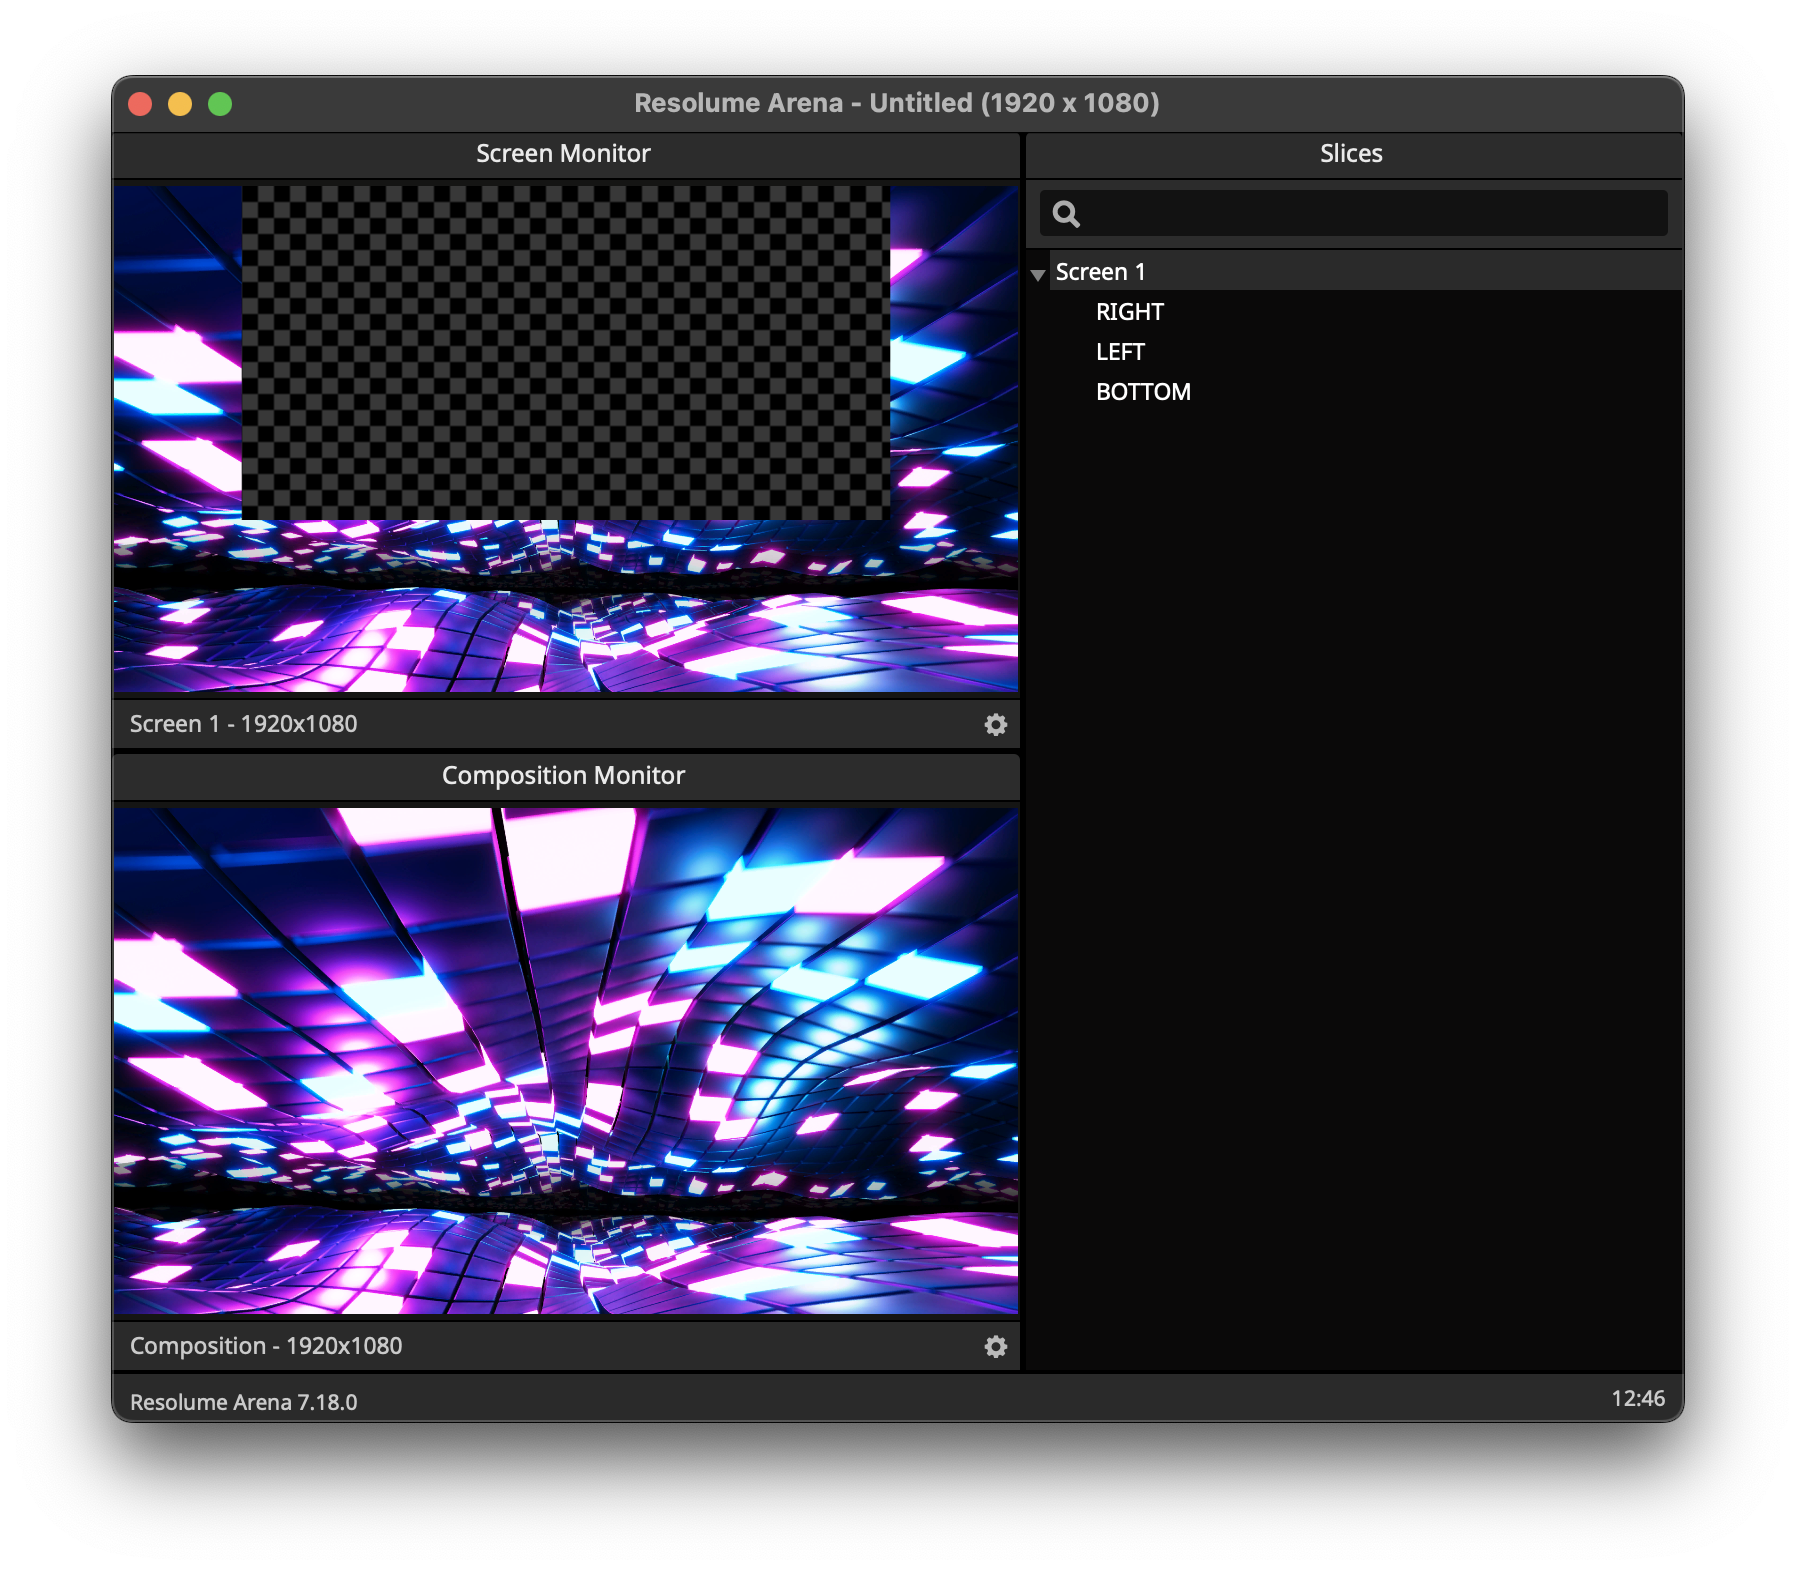Select the BOTTOM slice
The width and height of the screenshot is (1796, 1570).
click(1143, 392)
